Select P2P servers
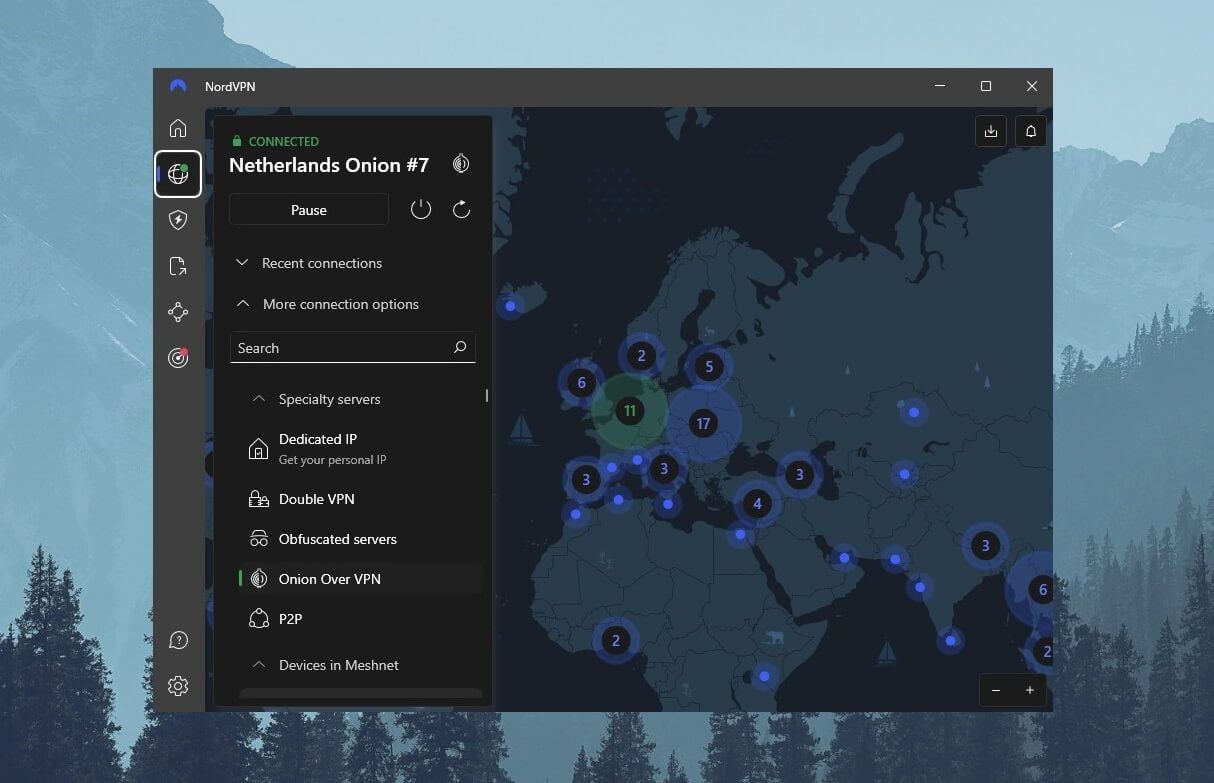This screenshot has height=783, width=1214. tap(360, 619)
